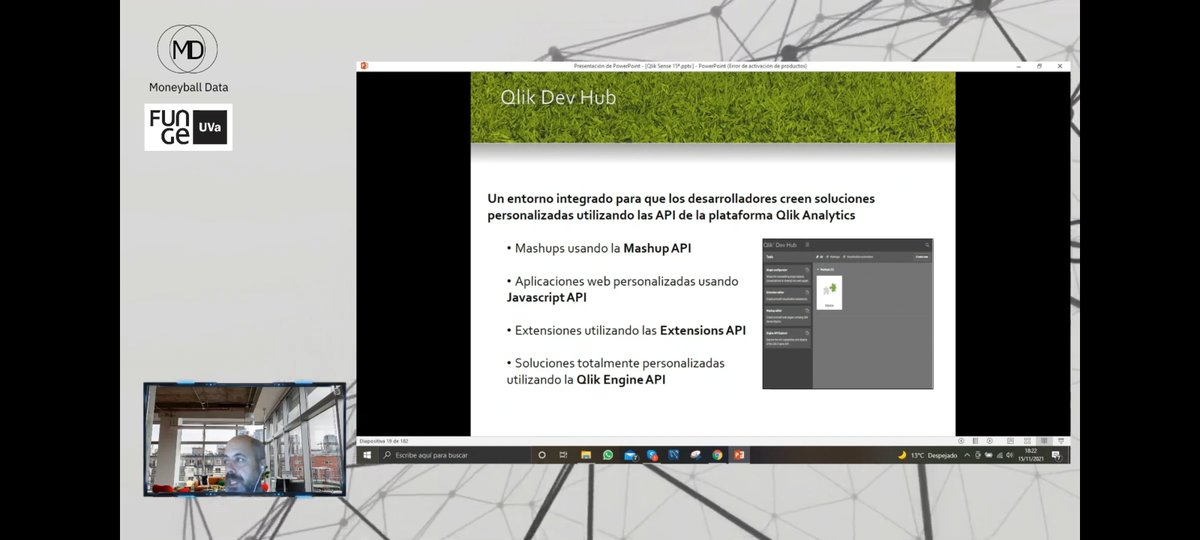Open the Mail app on taskbar
The width and height of the screenshot is (1200, 540).
630,455
